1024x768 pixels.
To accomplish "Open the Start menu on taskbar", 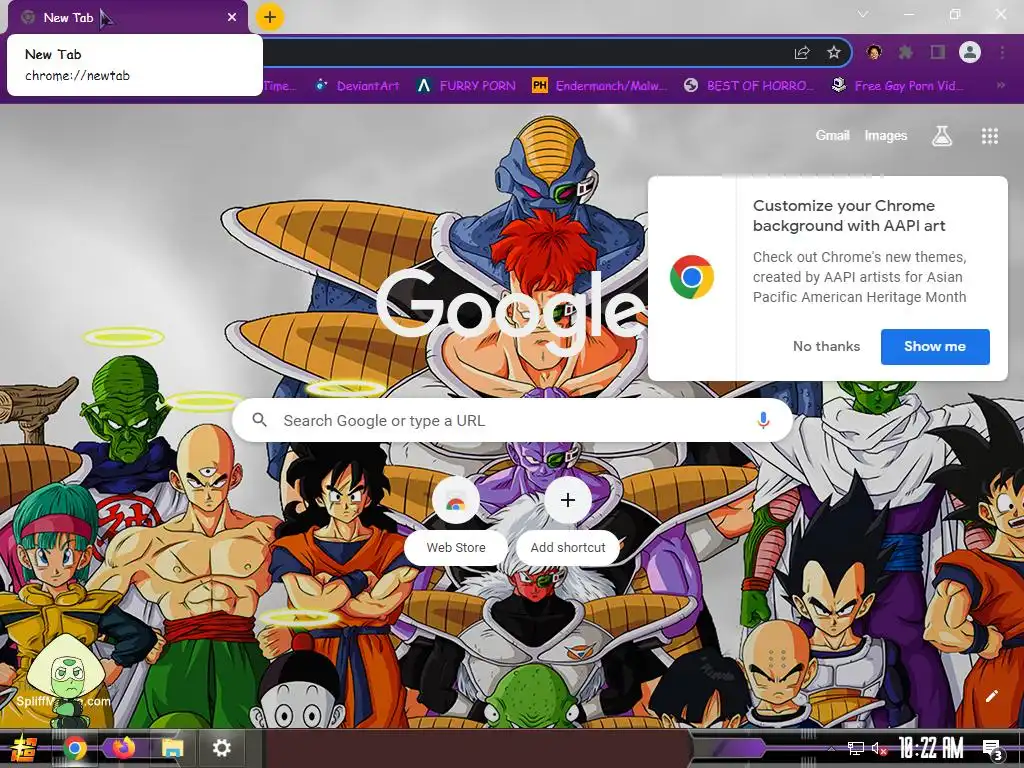I will (x=24, y=748).
